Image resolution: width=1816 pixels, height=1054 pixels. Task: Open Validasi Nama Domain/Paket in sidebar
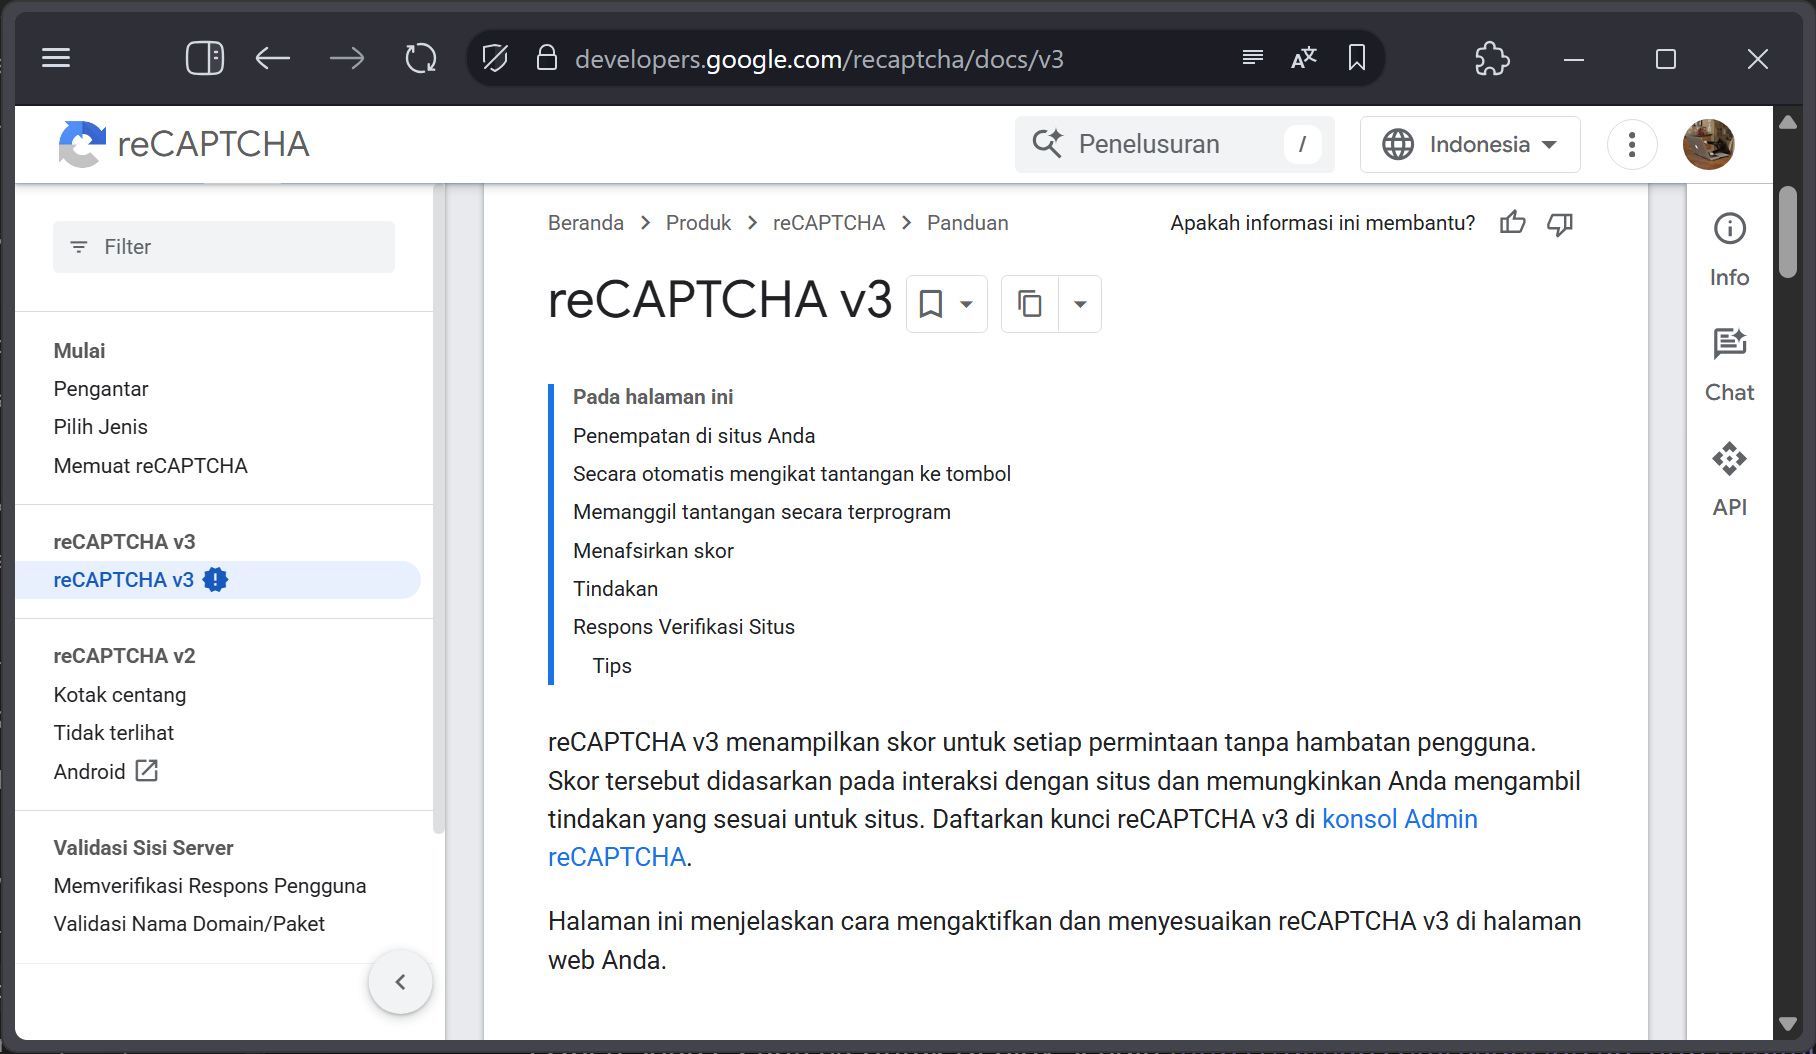point(189,924)
